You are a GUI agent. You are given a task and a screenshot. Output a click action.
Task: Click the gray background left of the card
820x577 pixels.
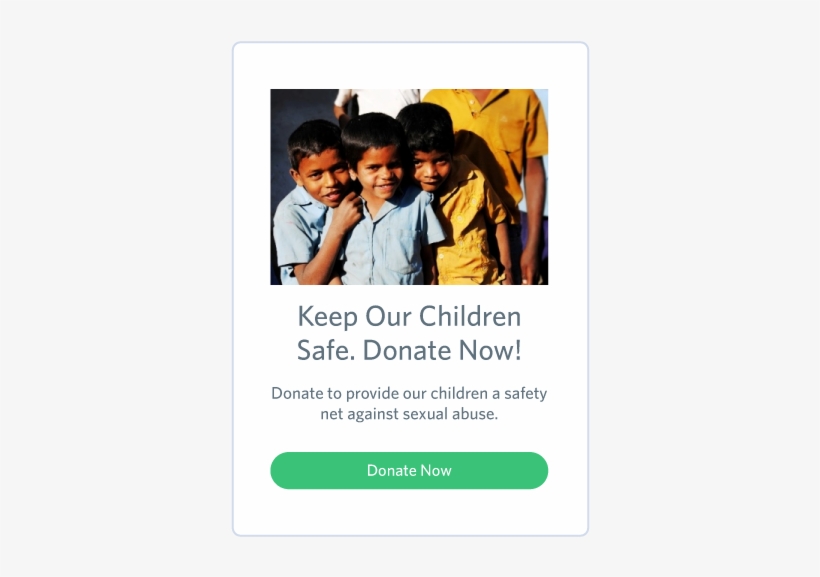coord(116,288)
